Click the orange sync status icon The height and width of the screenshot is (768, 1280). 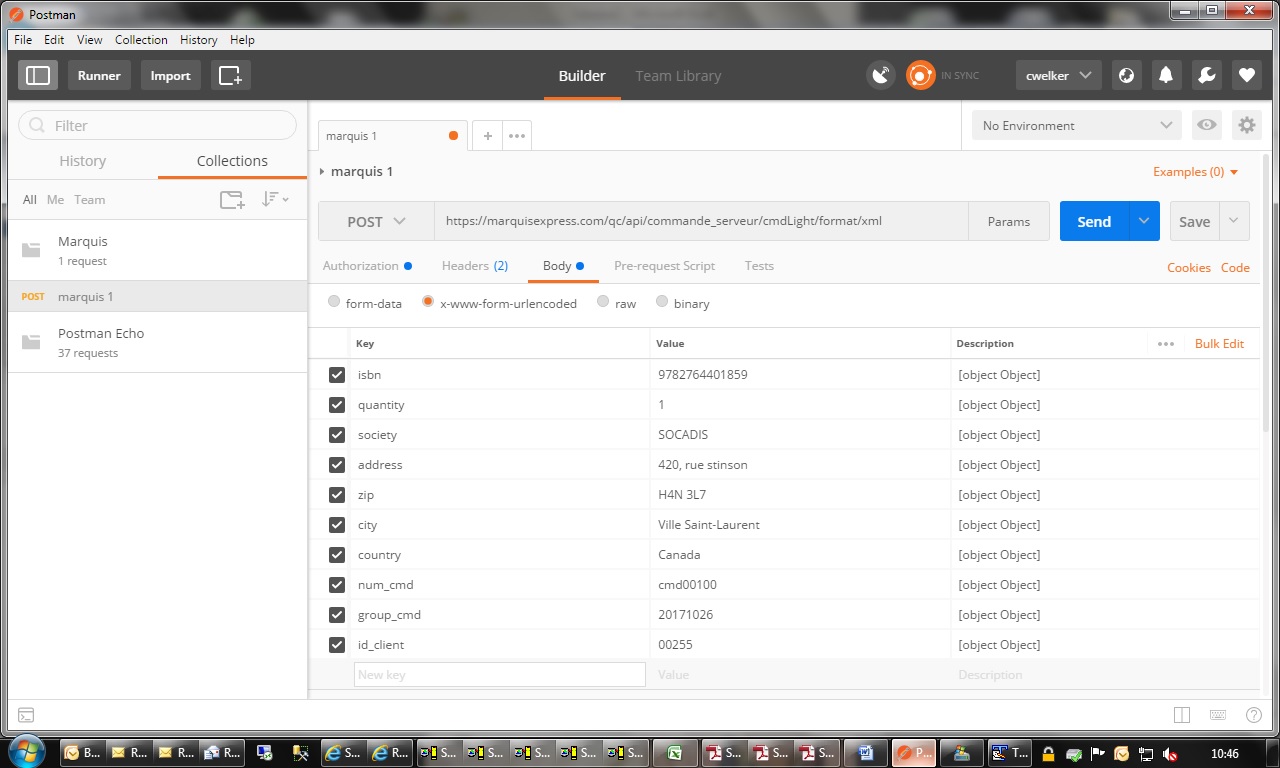coord(920,75)
